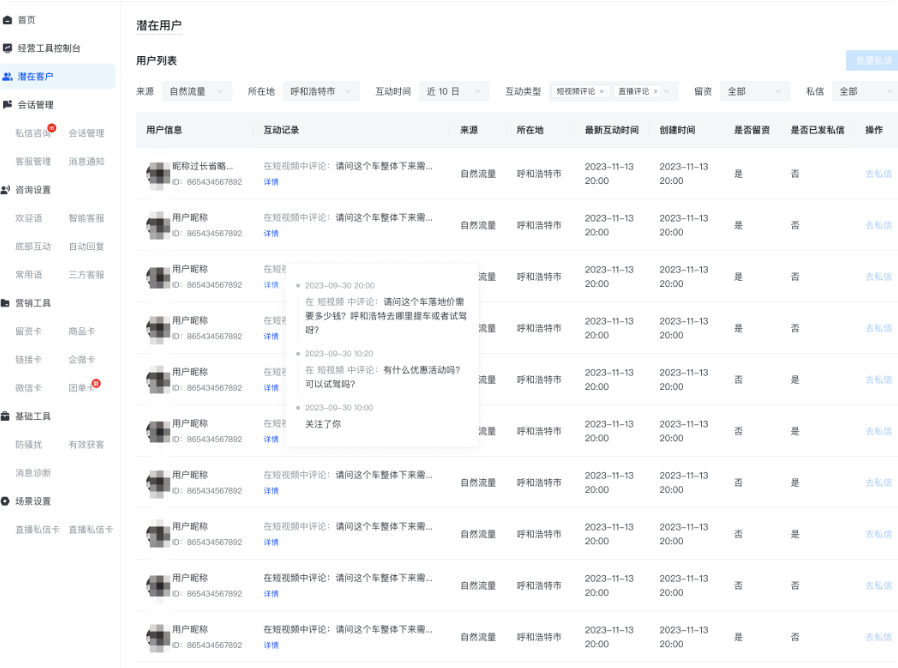Click the 是否留资 column header
This screenshot has width=898, height=668.
pos(752,130)
